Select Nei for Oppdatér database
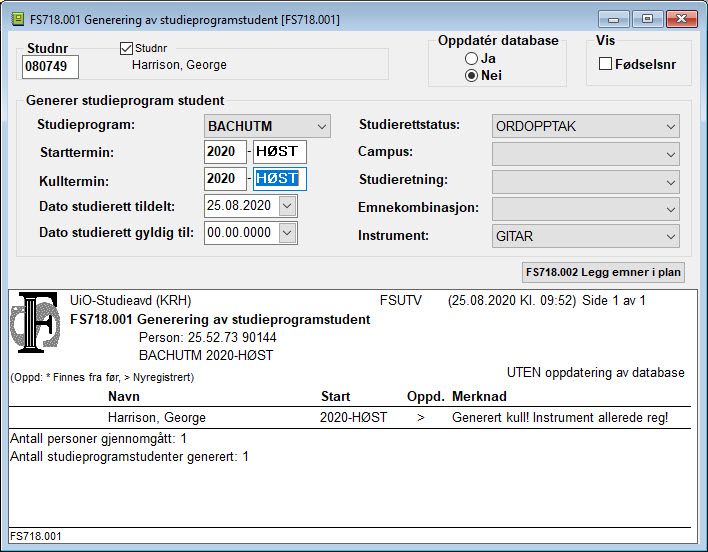The image size is (708, 552). [x=471, y=75]
